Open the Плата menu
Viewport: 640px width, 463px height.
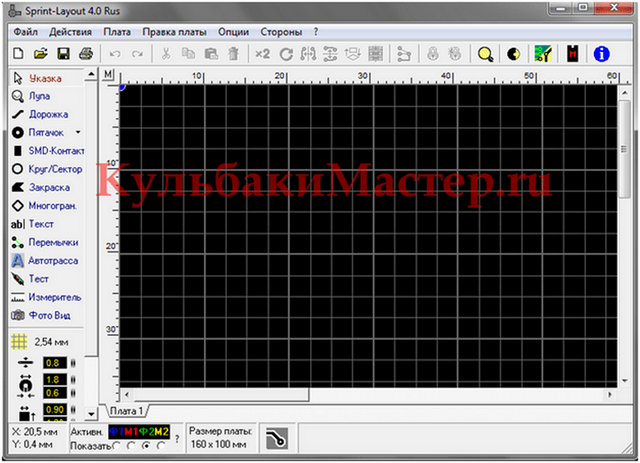pyautogui.click(x=117, y=32)
